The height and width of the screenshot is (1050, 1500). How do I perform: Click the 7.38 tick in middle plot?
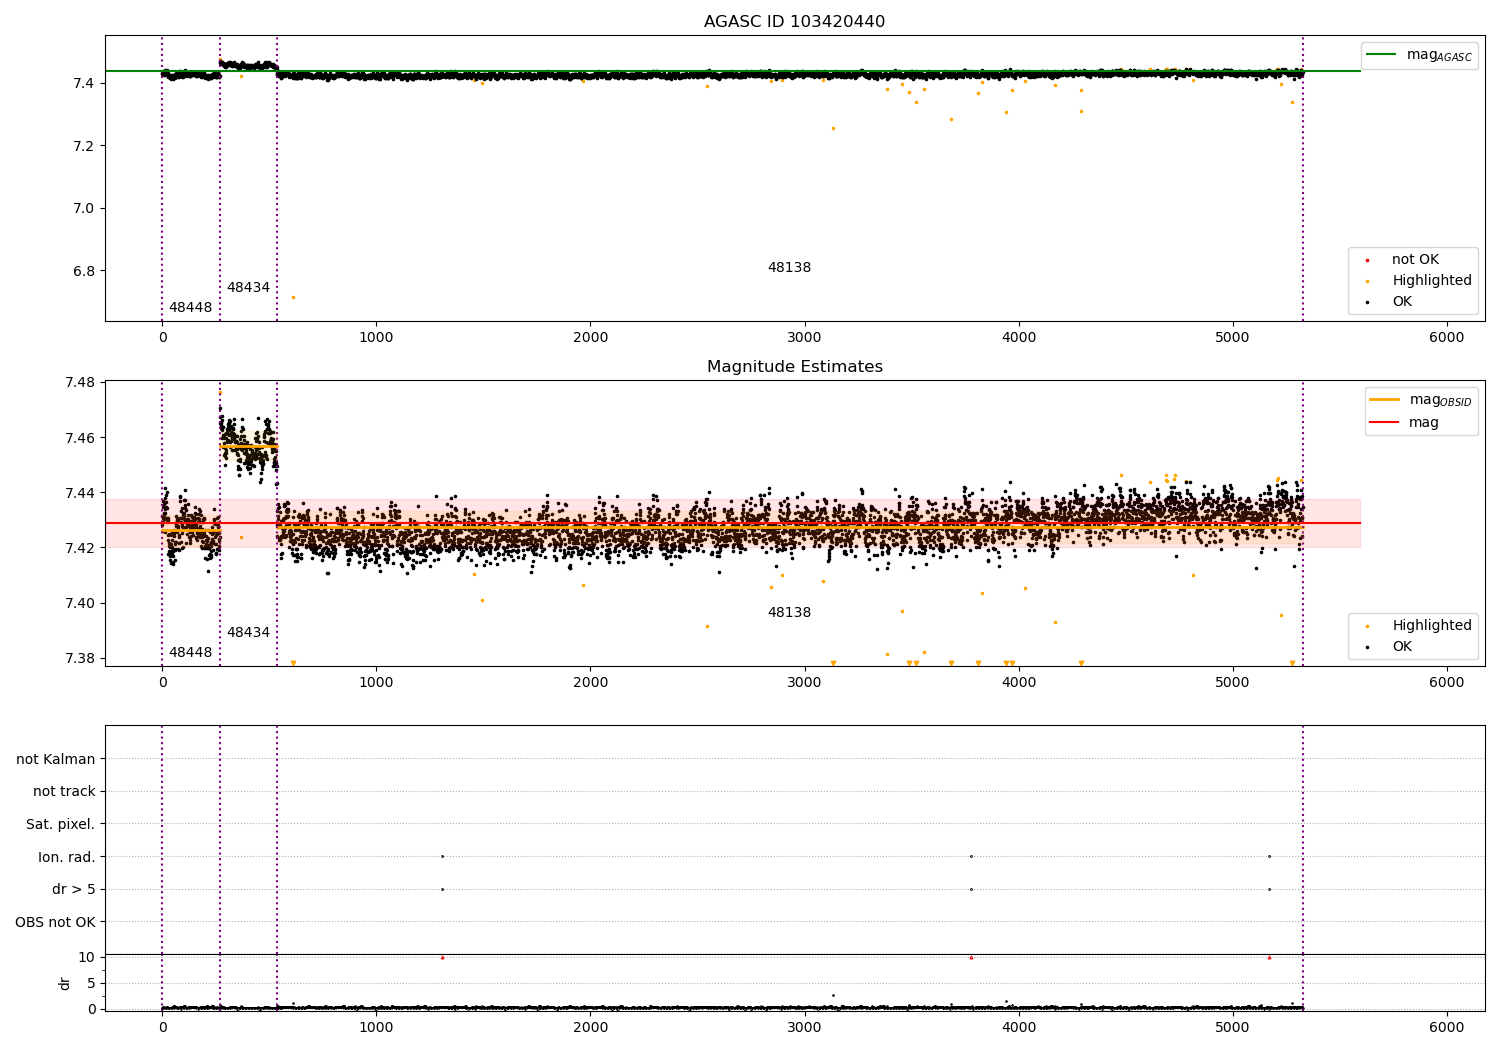point(79,659)
